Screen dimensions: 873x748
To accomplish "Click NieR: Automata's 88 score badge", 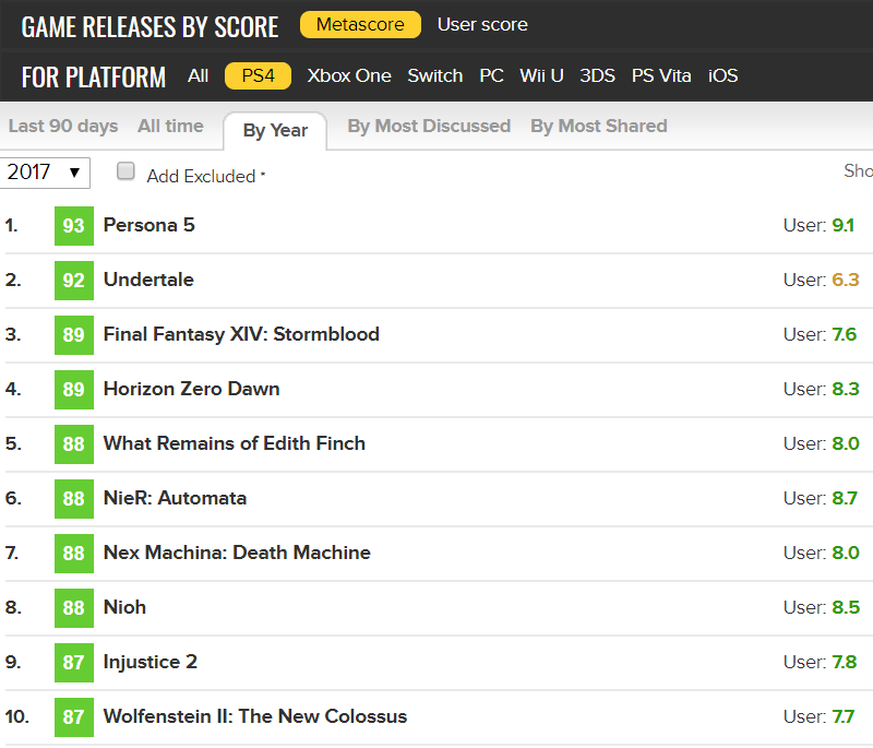I will click(x=74, y=498).
